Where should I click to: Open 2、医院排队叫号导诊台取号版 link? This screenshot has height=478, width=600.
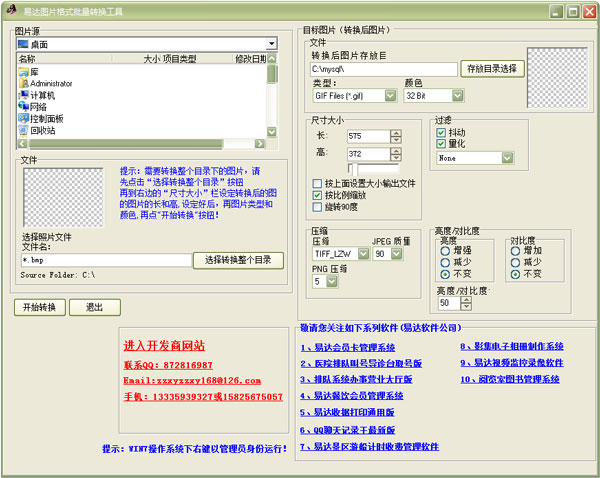pyautogui.click(x=361, y=363)
